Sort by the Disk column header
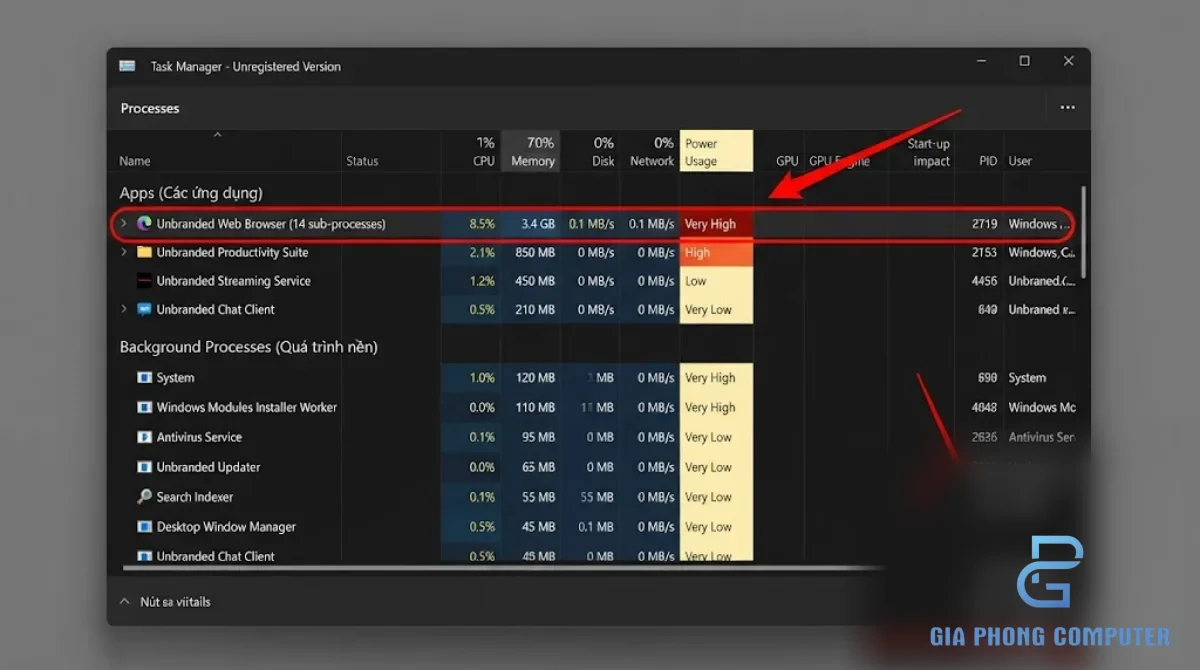Image resolution: width=1200 pixels, height=670 pixels. [x=603, y=152]
